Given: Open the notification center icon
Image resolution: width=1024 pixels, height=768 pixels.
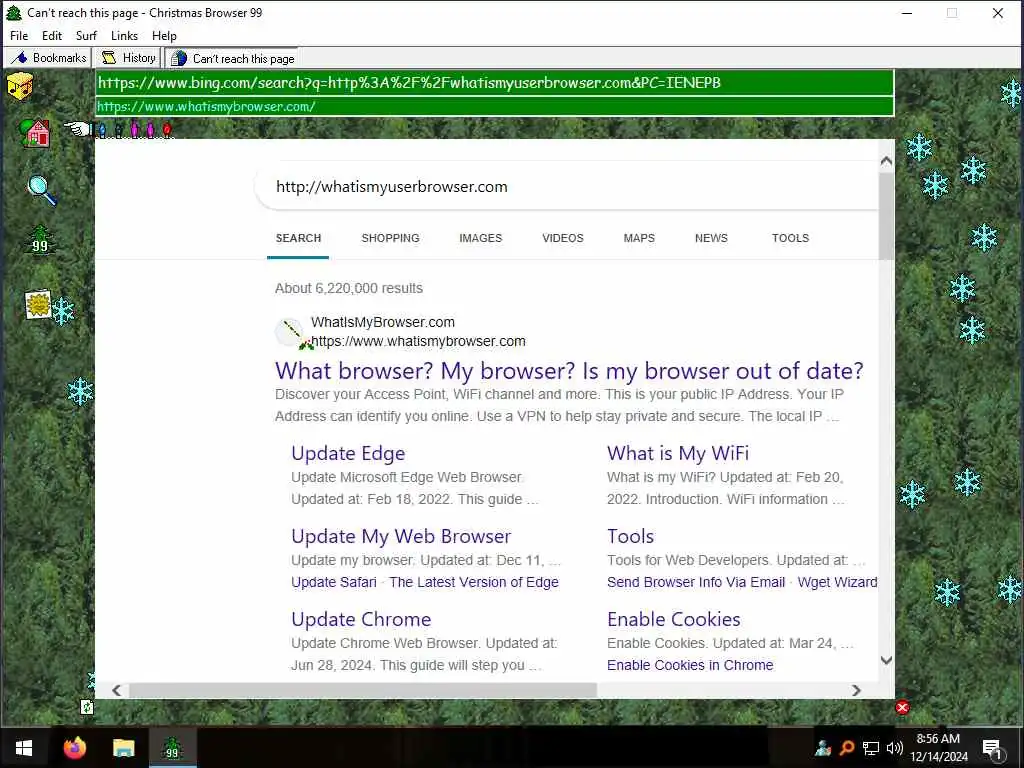Looking at the screenshot, I should pos(993,749).
